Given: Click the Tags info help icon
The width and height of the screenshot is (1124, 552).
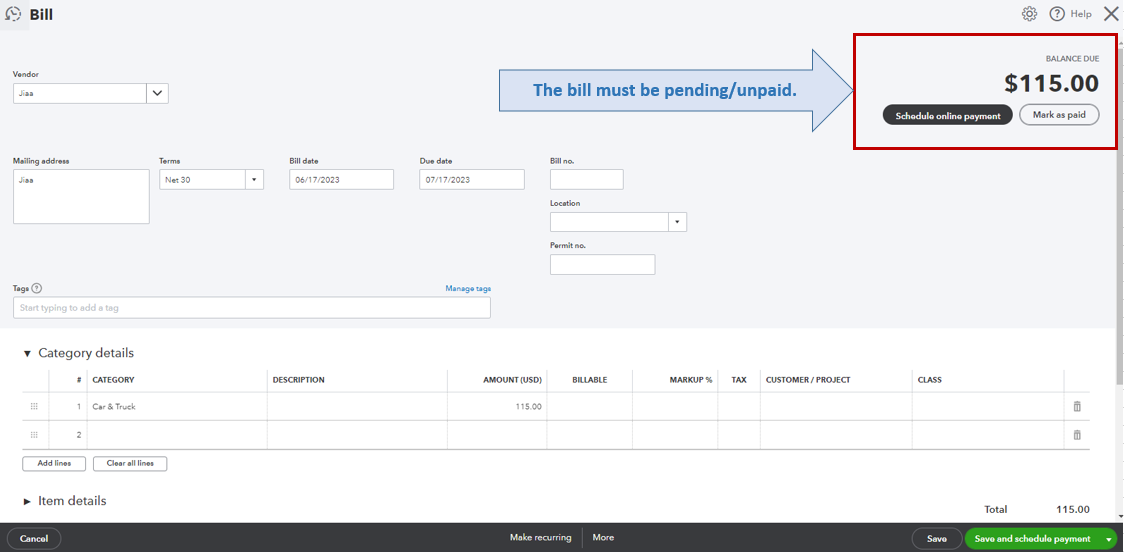Looking at the screenshot, I should click(37, 288).
